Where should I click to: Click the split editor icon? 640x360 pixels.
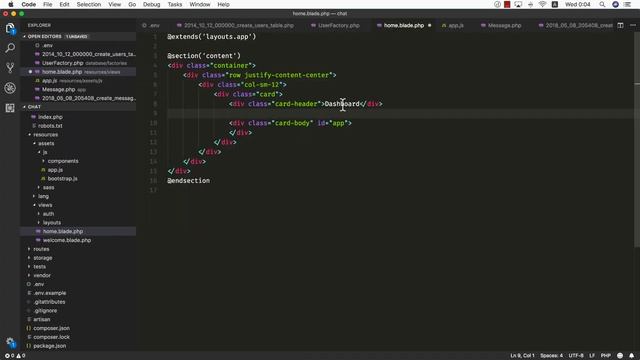pos(620,25)
